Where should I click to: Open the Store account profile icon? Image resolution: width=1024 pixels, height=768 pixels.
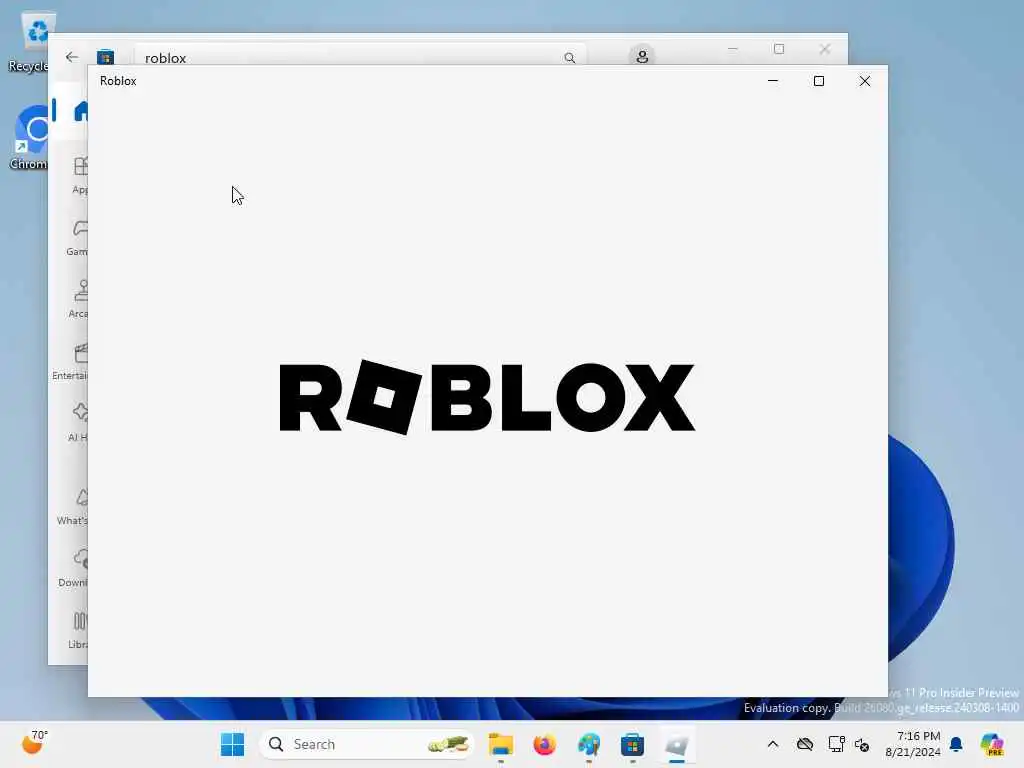642,57
